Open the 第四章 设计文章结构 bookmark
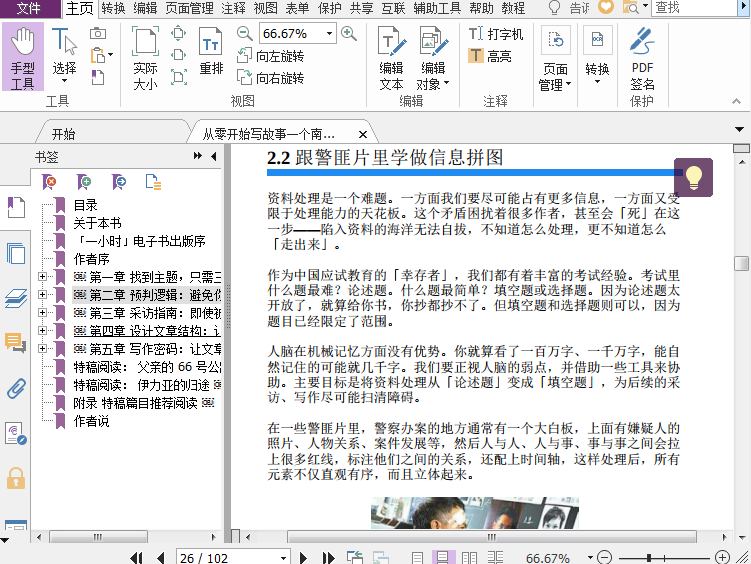 [x=147, y=331]
